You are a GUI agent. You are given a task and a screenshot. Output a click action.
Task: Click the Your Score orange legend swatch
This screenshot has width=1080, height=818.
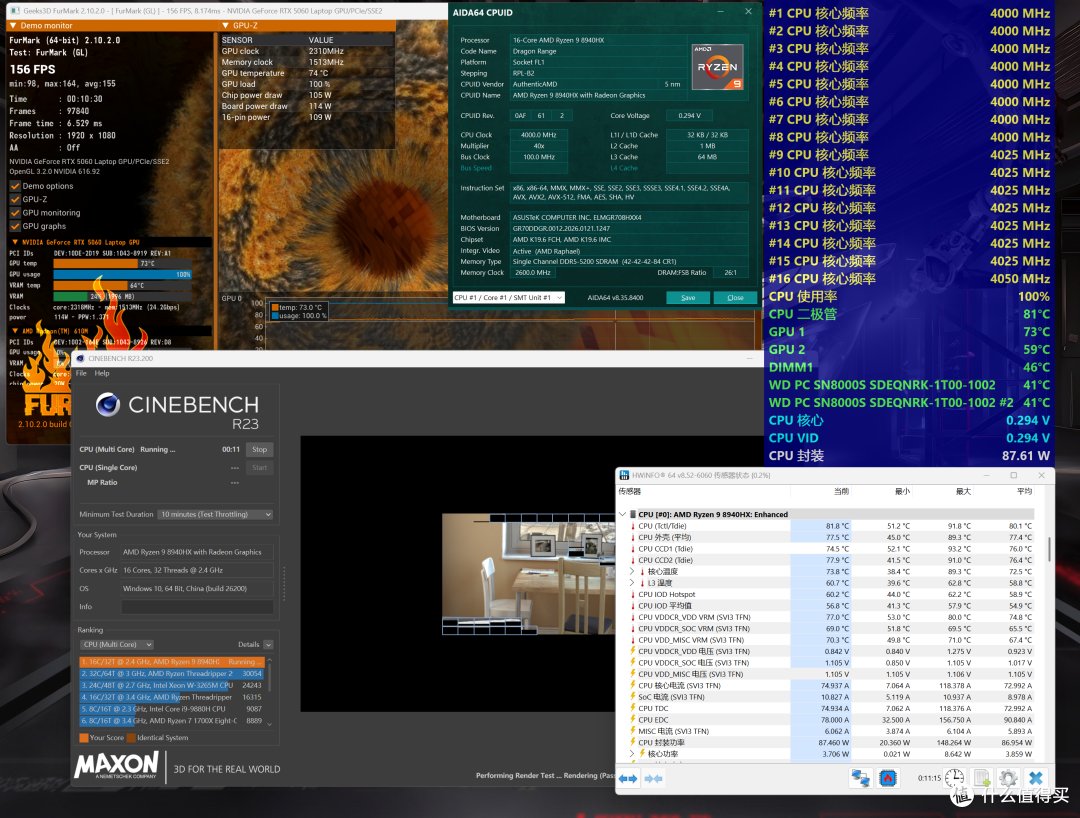point(83,737)
